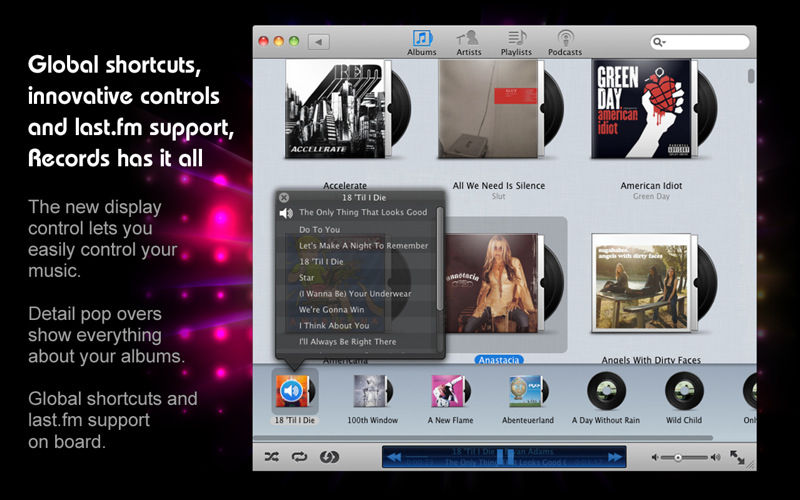Screen dimensions: 800x500
Task: Select the A Day Without Rain record
Action: point(606,391)
